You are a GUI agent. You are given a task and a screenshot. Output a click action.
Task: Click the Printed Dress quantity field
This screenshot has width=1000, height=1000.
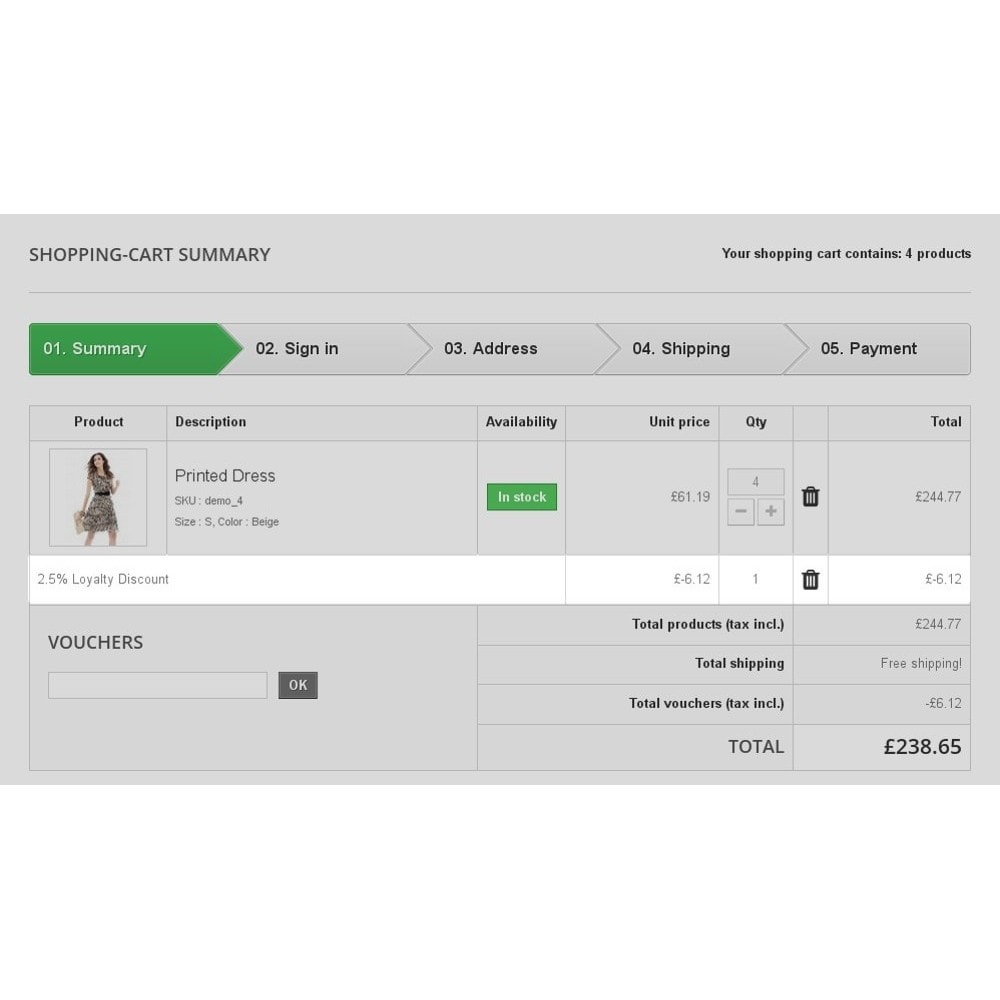(756, 482)
